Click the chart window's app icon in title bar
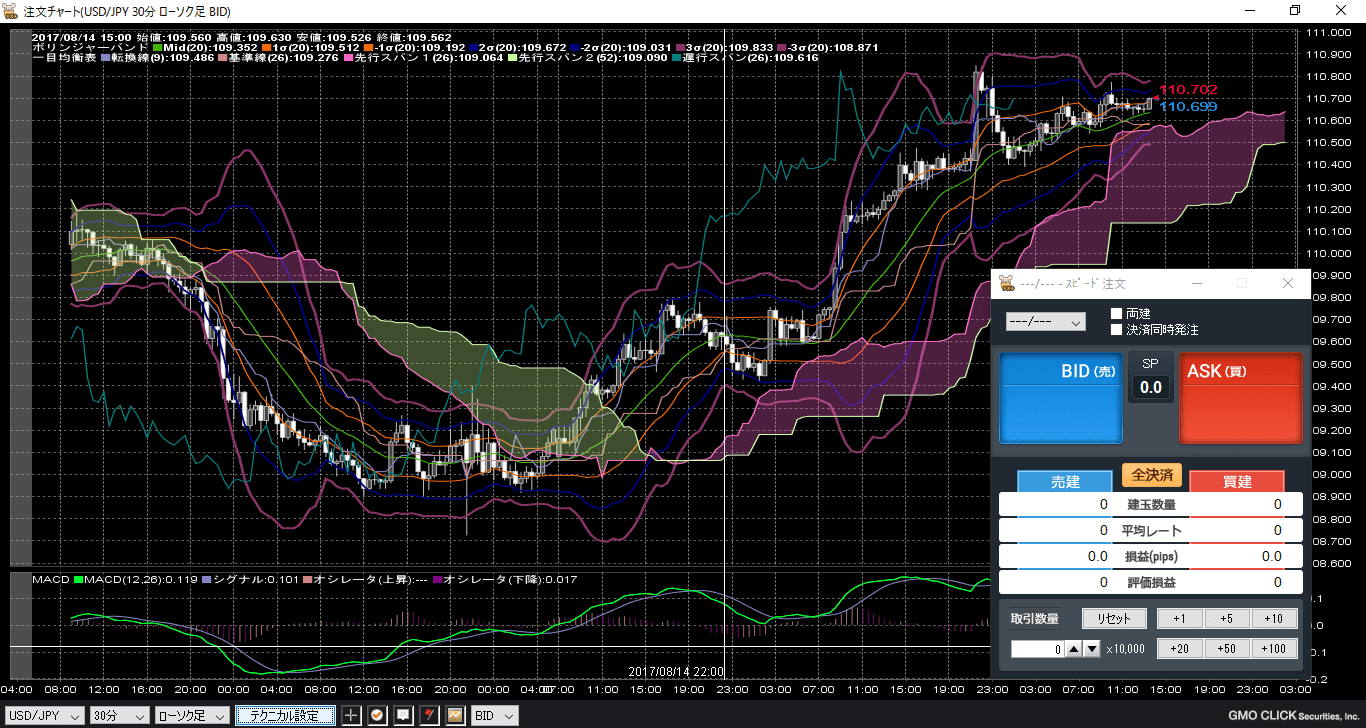 [11, 10]
